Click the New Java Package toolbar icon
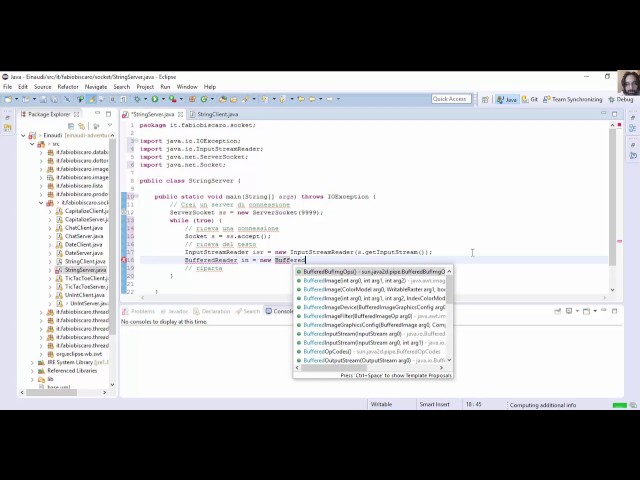The height and width of the screenshot is (480, 640). (192, 99)
